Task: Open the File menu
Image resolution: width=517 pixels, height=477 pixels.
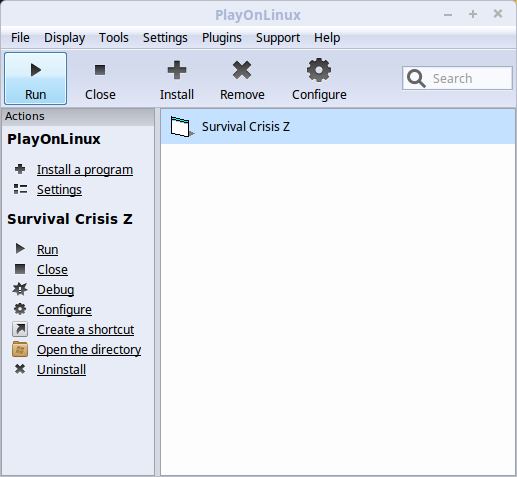Action: (x=20, y=38)
